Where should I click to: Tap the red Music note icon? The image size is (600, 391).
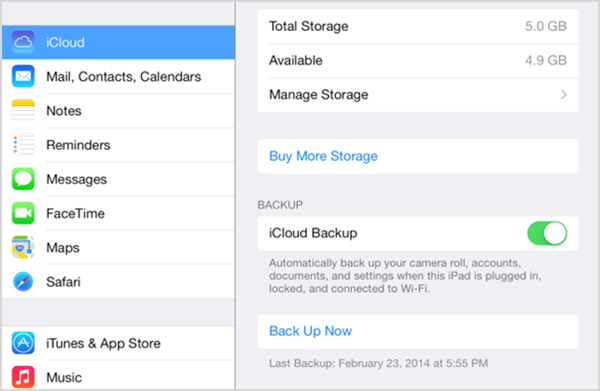[23, 377]
